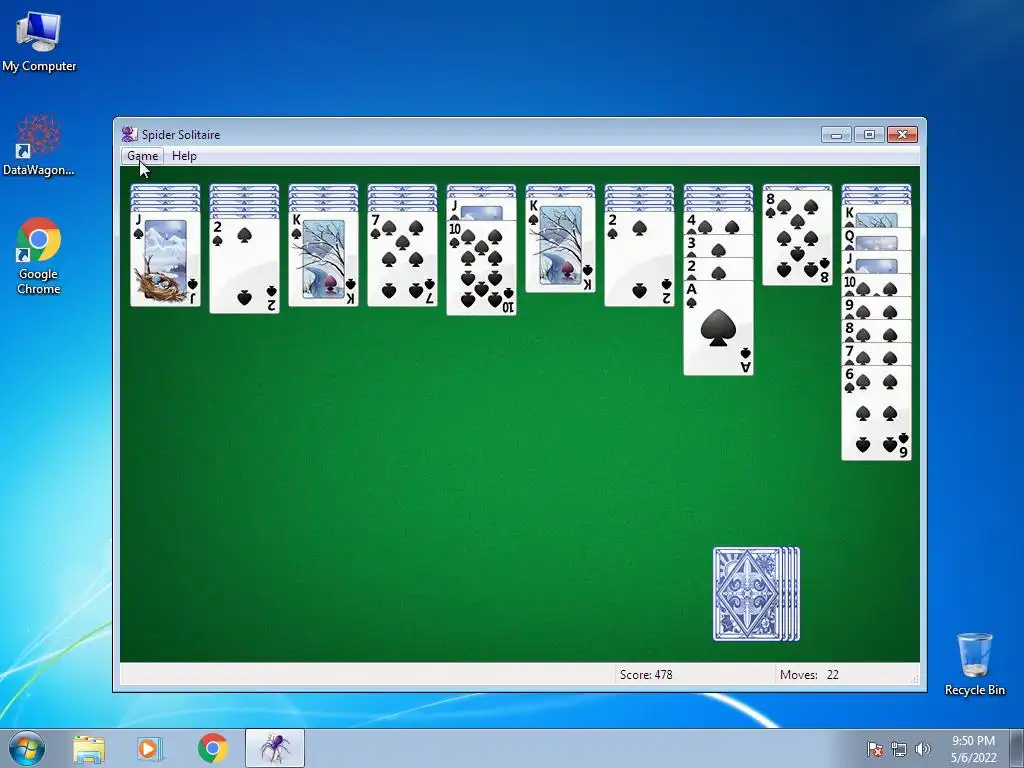Open the Help menu
Screen dimensions: 1024x768
point(184,156)
